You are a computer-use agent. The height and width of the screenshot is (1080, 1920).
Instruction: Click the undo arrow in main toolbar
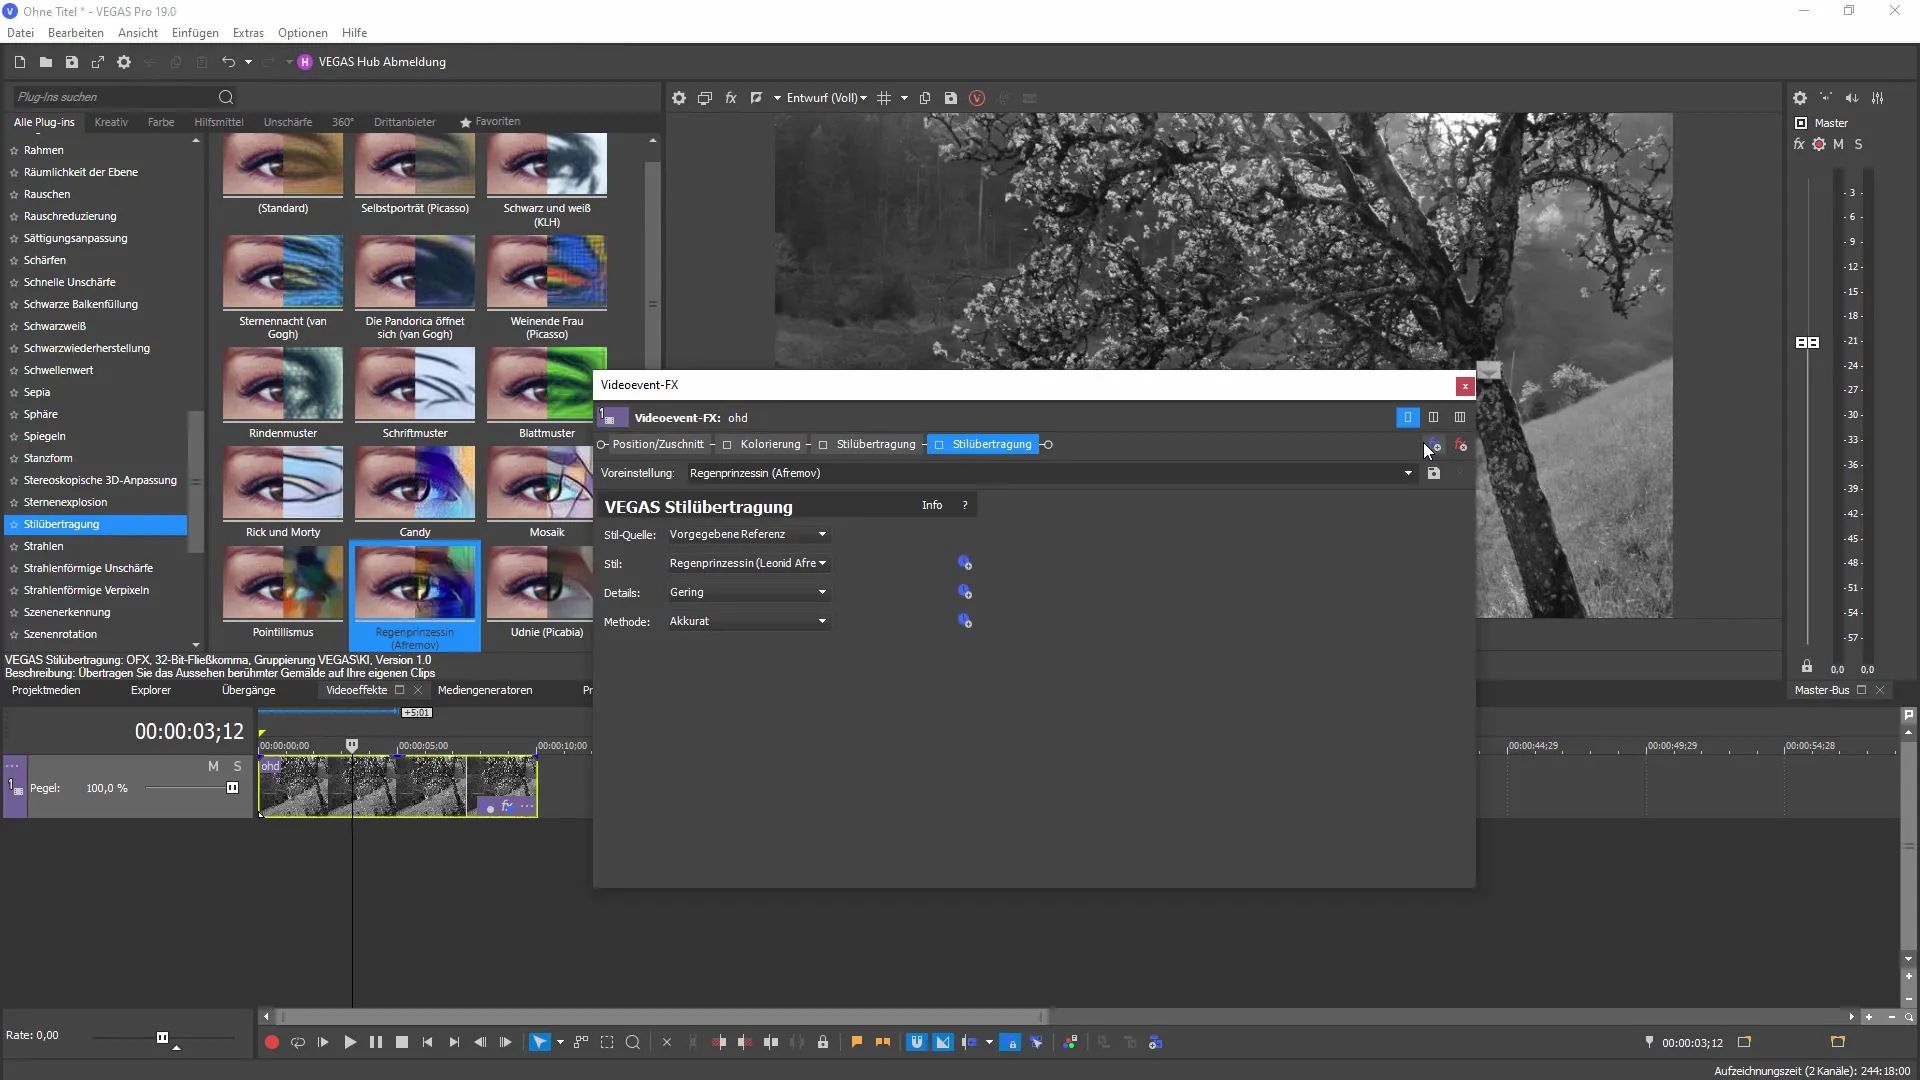[x=228, y=62]
